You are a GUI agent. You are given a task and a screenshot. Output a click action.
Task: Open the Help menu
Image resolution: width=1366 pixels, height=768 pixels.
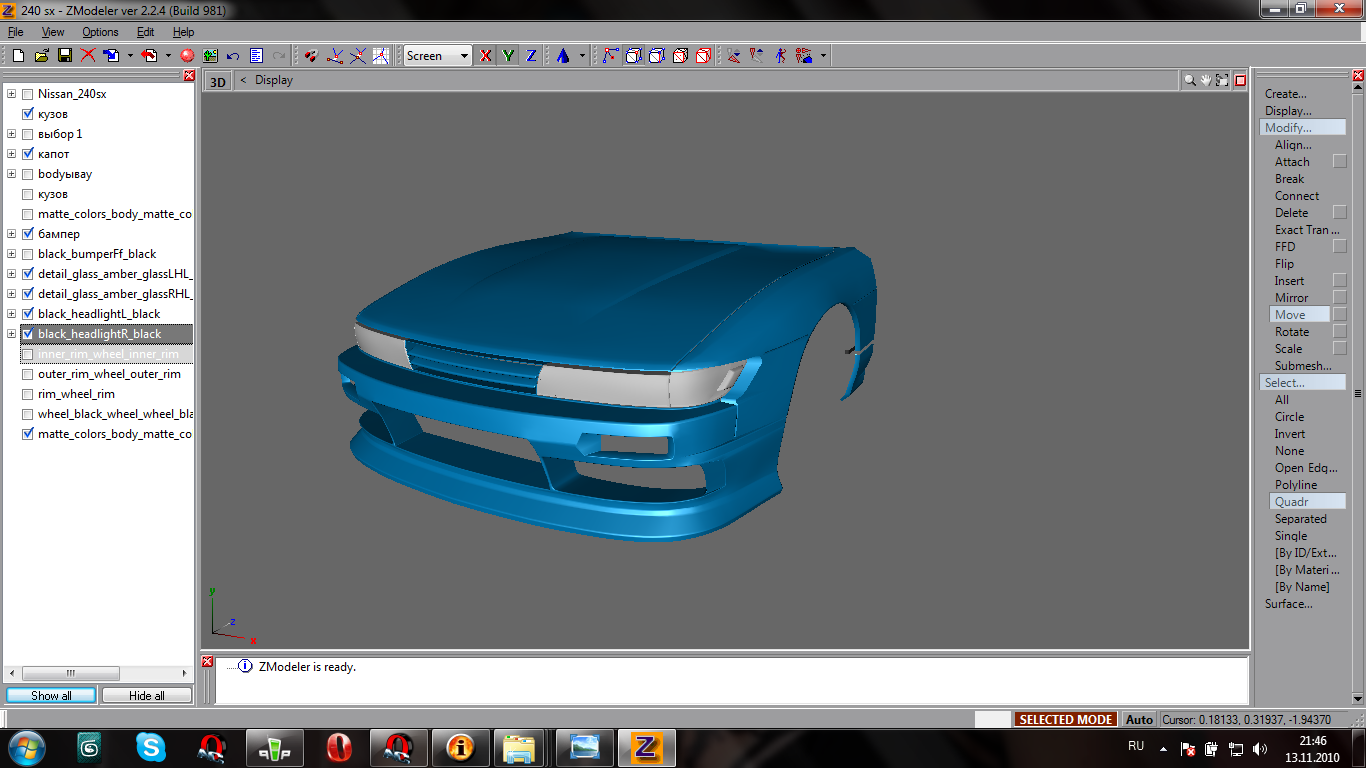pyautogui.click(x=183, y=32)
